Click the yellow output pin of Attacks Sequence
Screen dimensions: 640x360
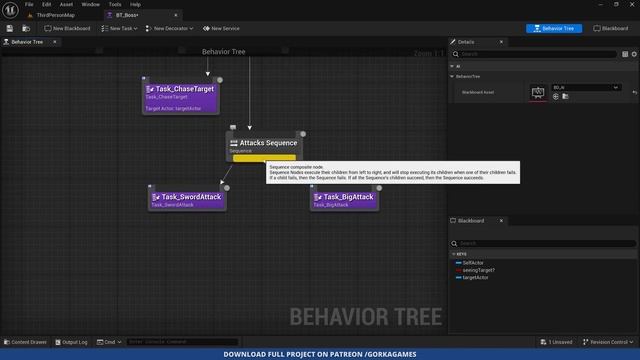264,158
